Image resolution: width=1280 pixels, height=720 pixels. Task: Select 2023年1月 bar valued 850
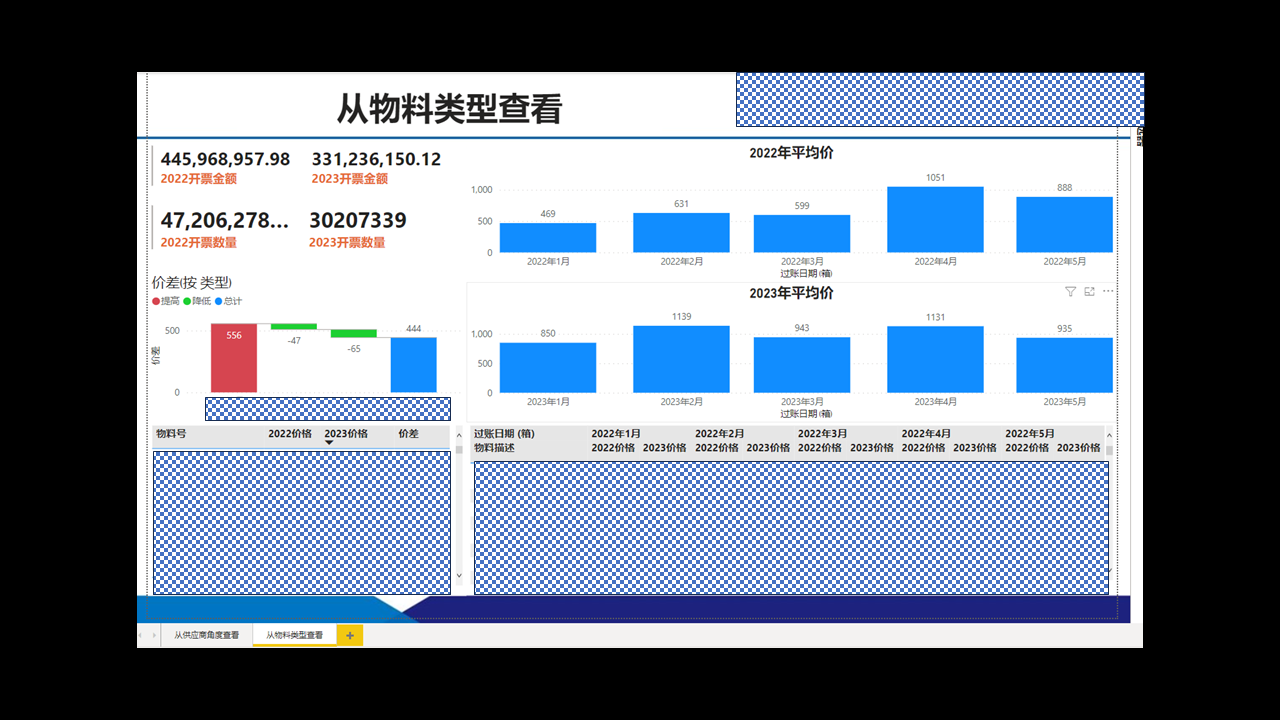click(x=548, y=368)
